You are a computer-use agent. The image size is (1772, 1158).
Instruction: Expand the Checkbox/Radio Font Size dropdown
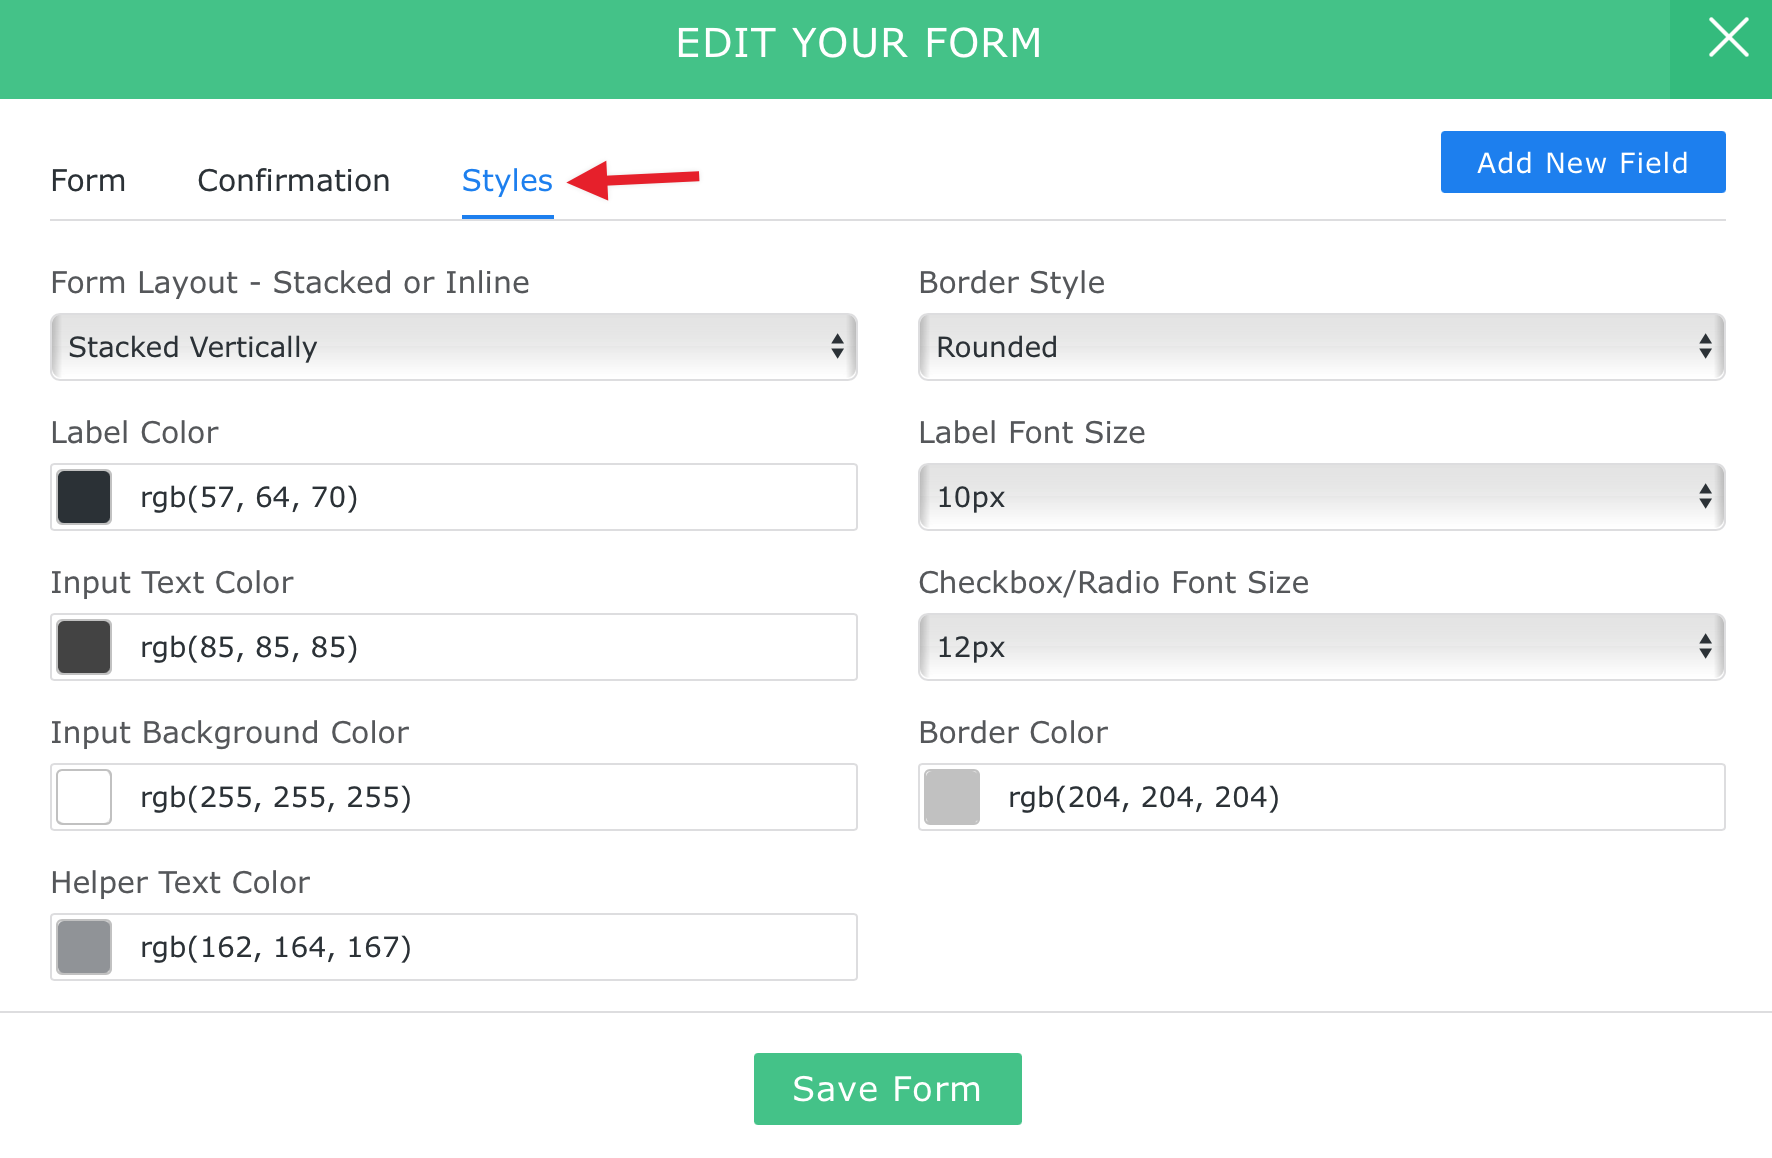(1322, 647)
